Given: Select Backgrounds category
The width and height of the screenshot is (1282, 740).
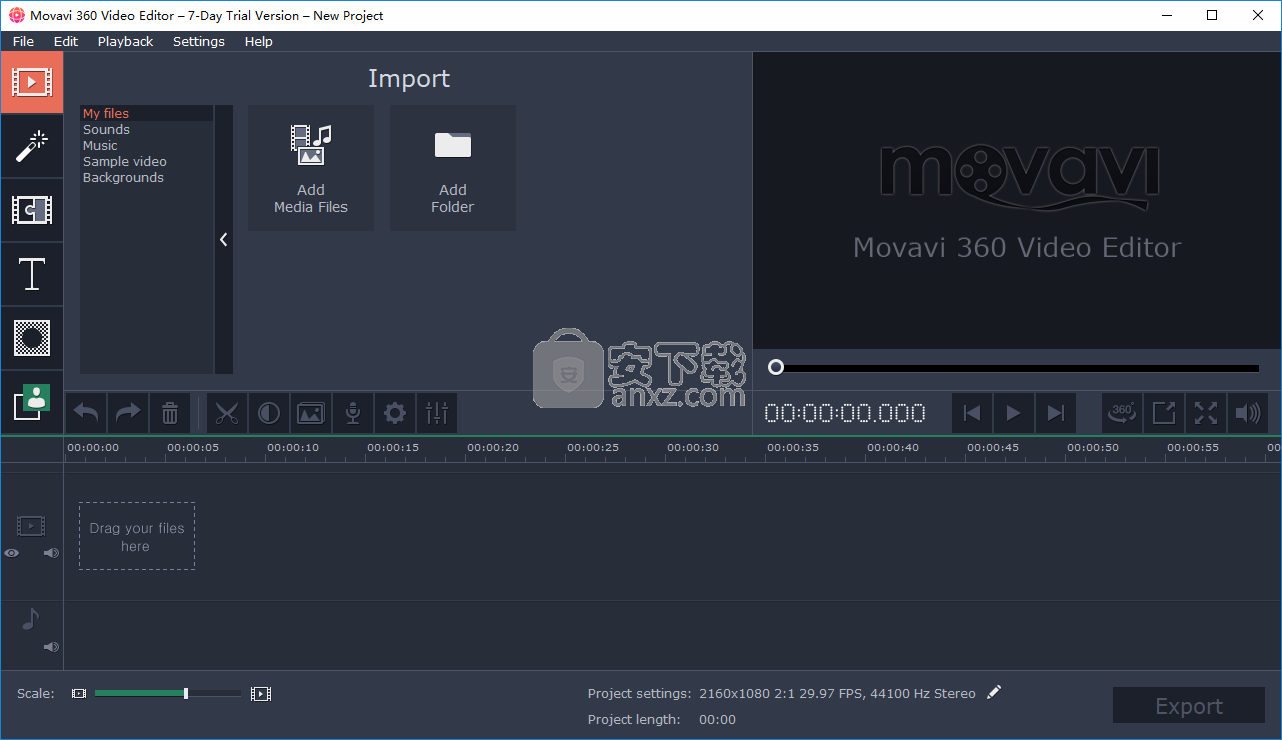Looking at the screenshot, I should (x=147, y=178).
